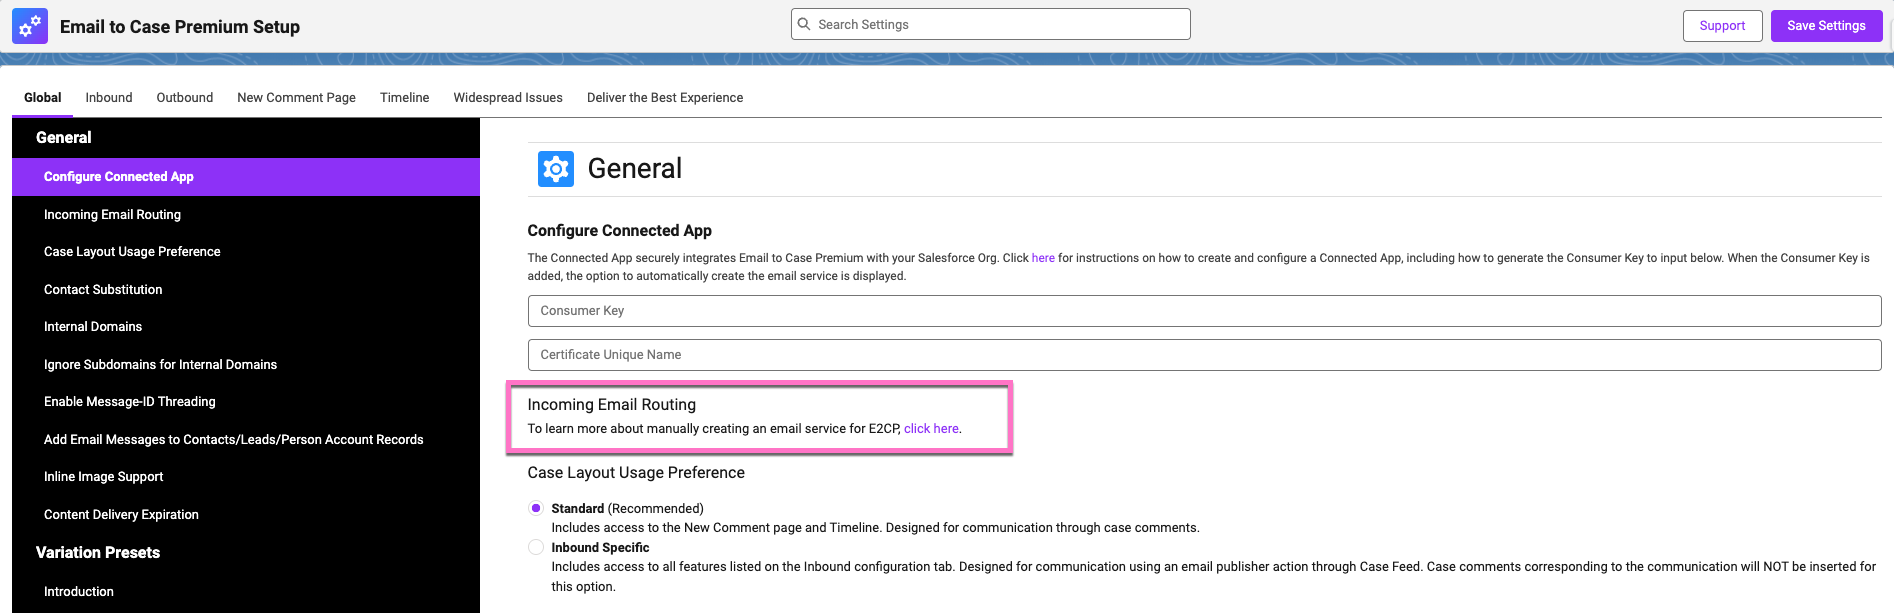The height and width of the screenshot is (613, 1894).
Task: Open Deliver the Best Experience tab
Action: pos(665,98)
